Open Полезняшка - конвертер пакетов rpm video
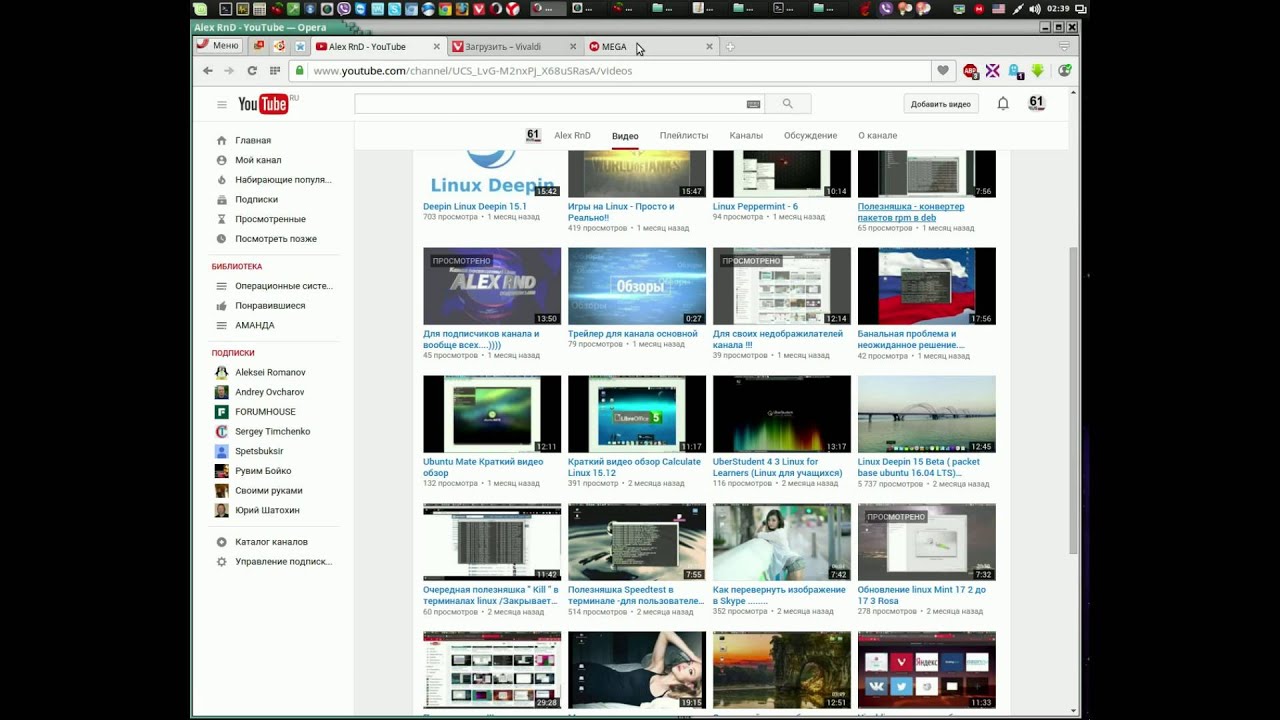This screenshot has width=1280, height=720. click(x=911, y=212)
